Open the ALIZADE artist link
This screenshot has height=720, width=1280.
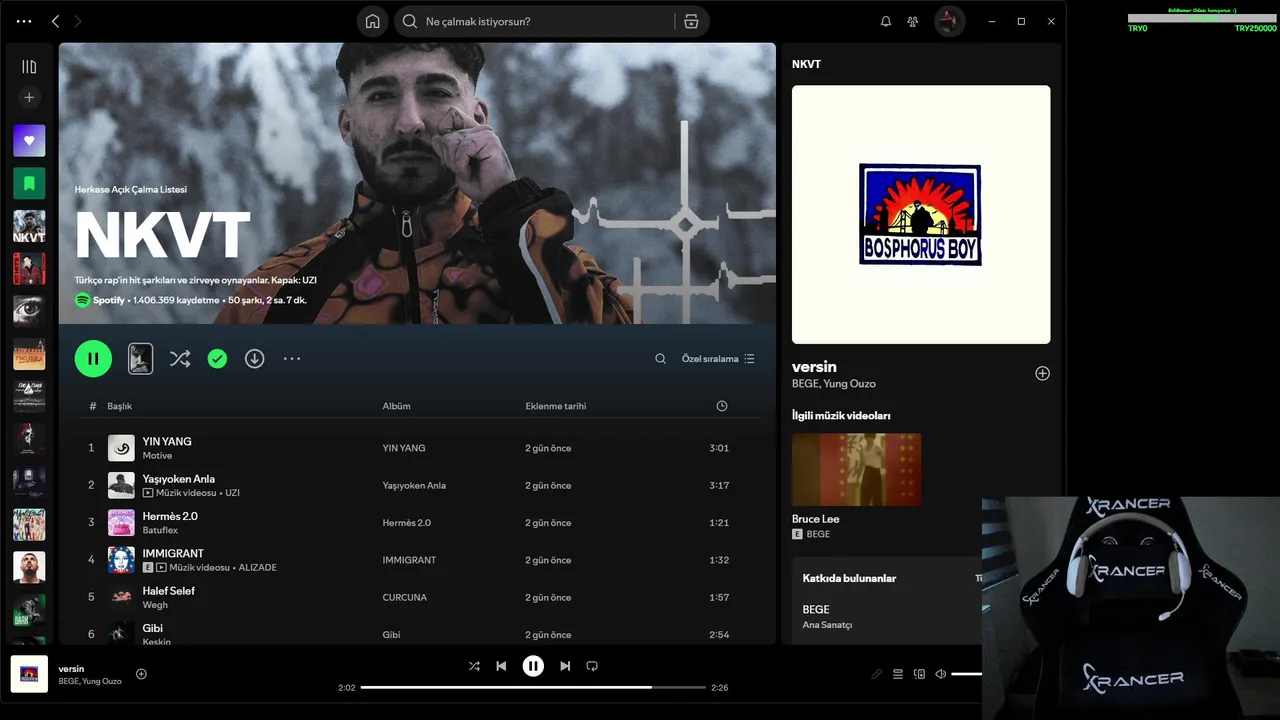coord(258,568)
